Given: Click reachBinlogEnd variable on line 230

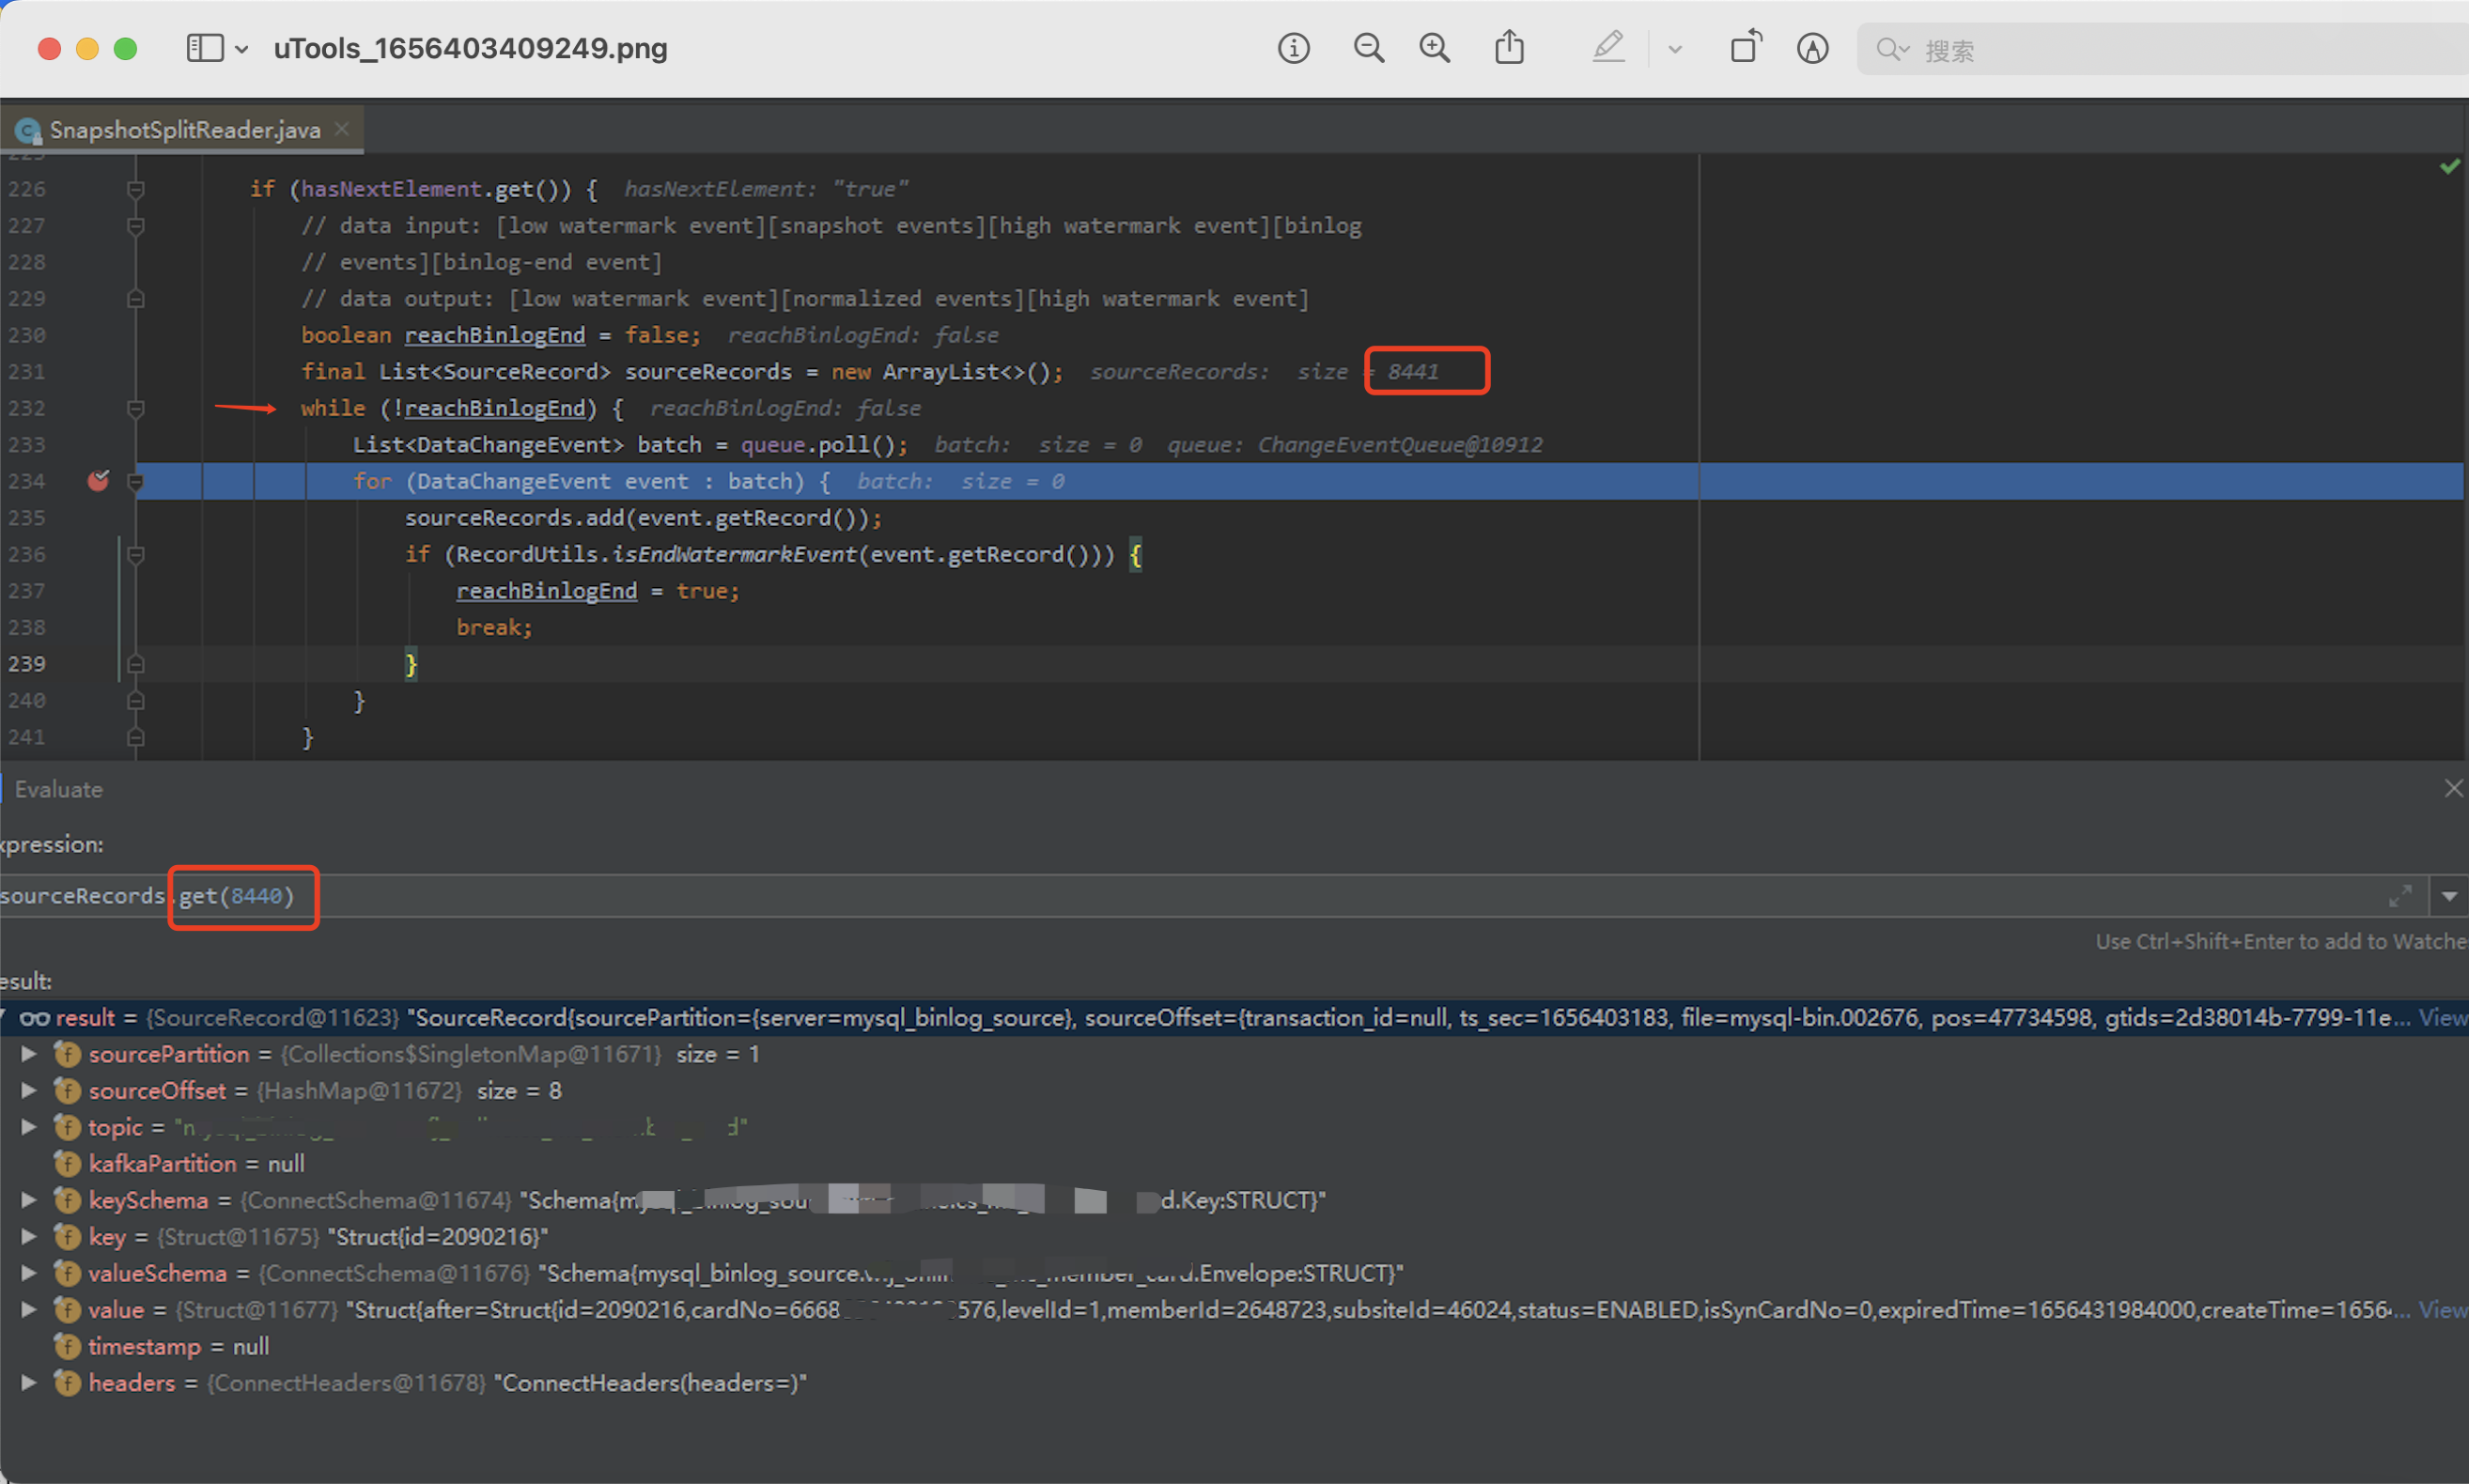Looking at the screenshot, I should (495, 335).
